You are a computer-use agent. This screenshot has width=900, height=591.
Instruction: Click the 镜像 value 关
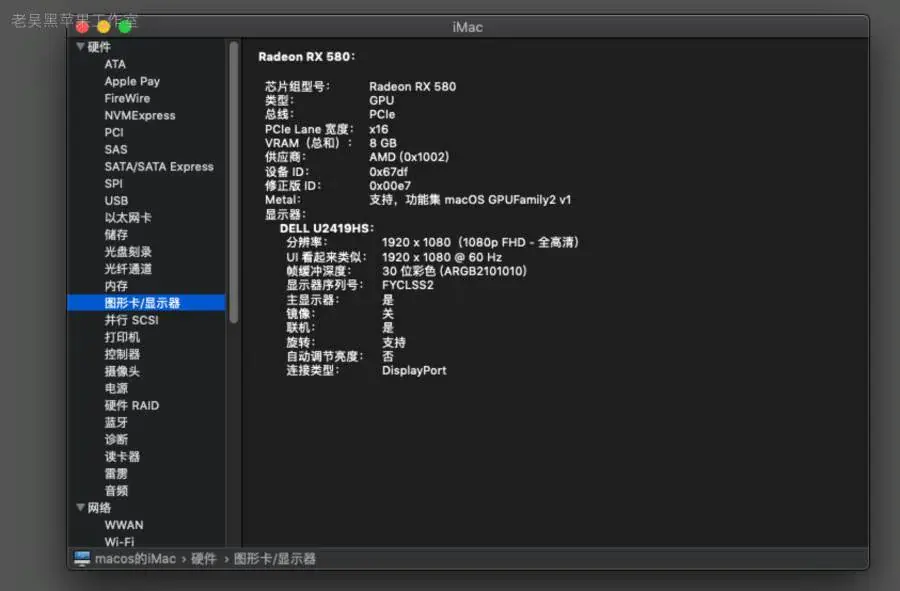click(x=388, y=314)
